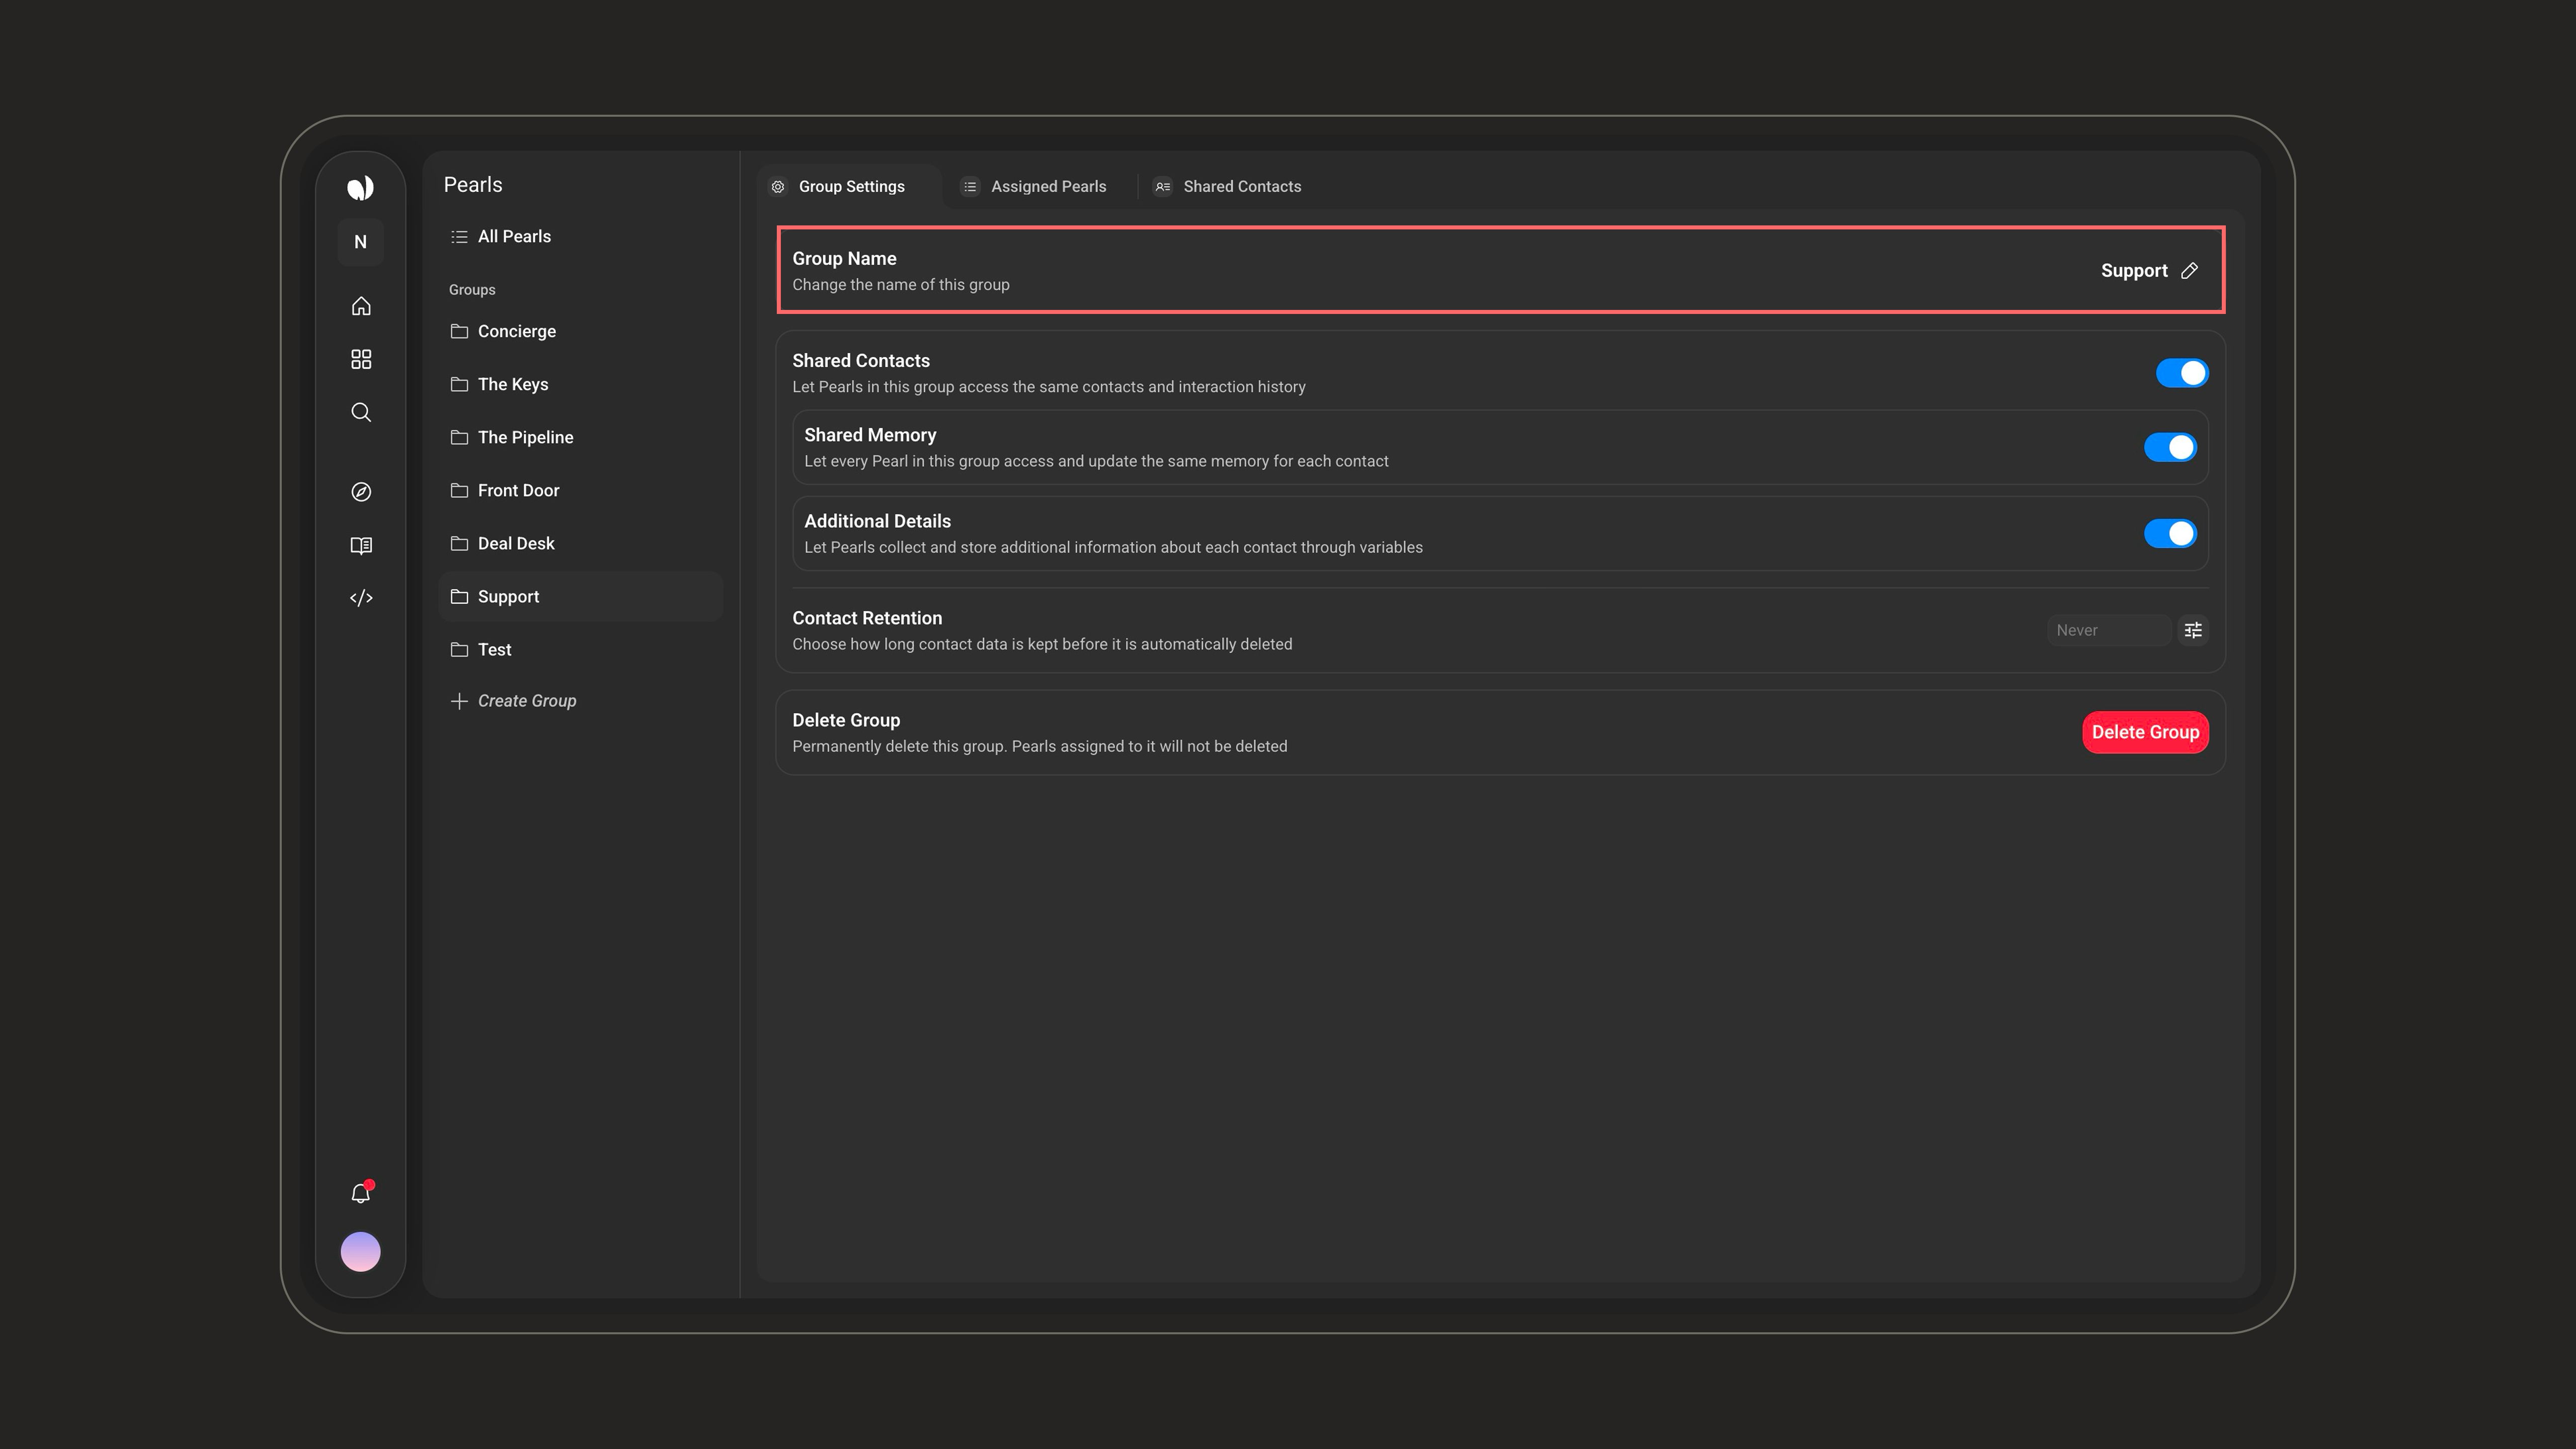Open notifications bell
The image size is (2576, 1449).
(x=361, y=1193)
